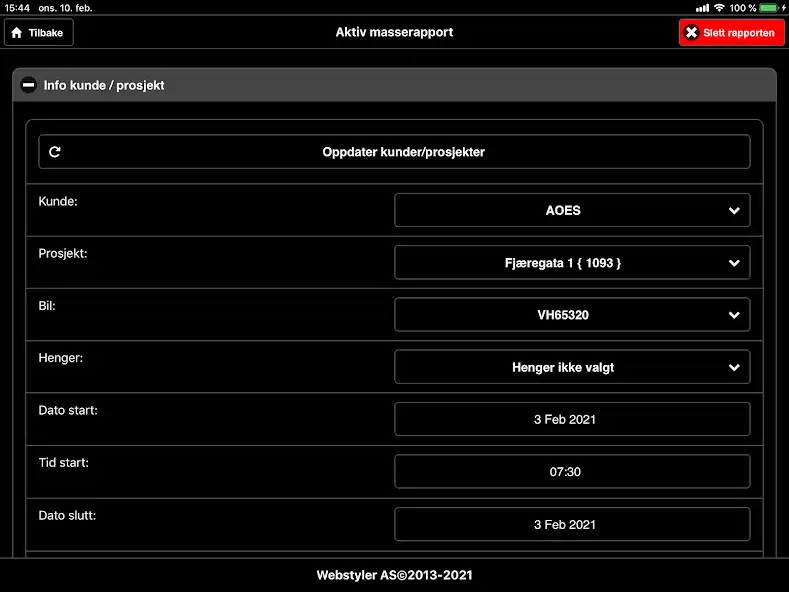Screen dimensions: 789x592
Task: Tap the battery icon in status bar
Action: pyautogui.click(x=770, y=8)
